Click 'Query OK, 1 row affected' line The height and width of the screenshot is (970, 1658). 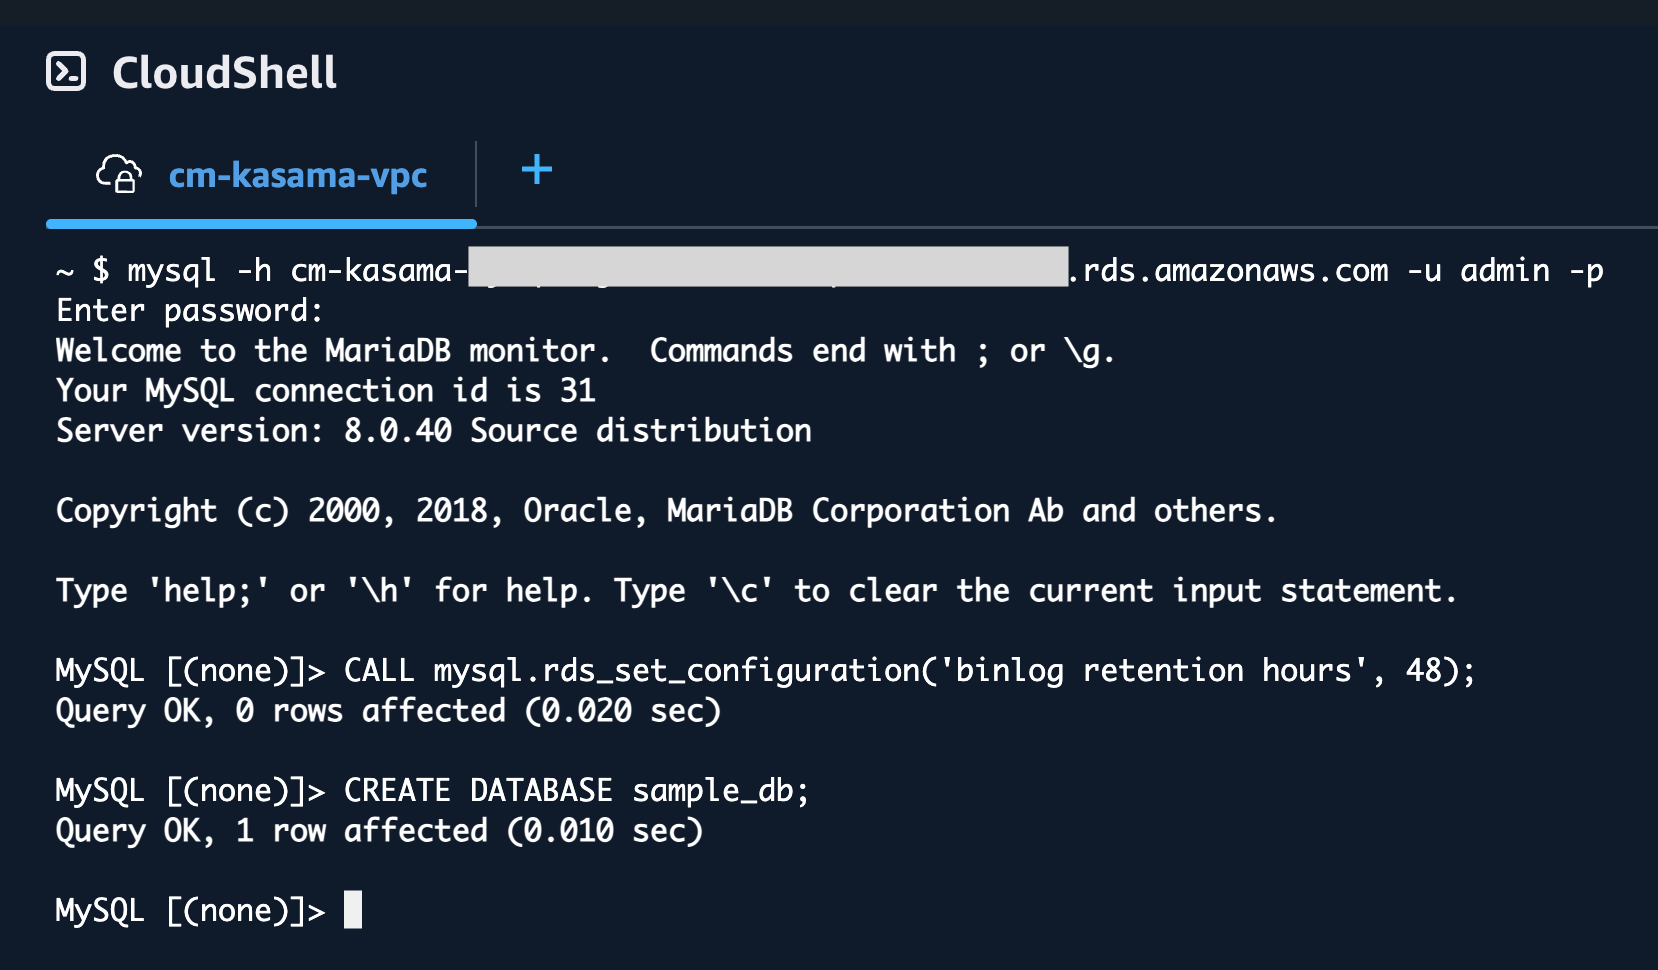[379, 830]
